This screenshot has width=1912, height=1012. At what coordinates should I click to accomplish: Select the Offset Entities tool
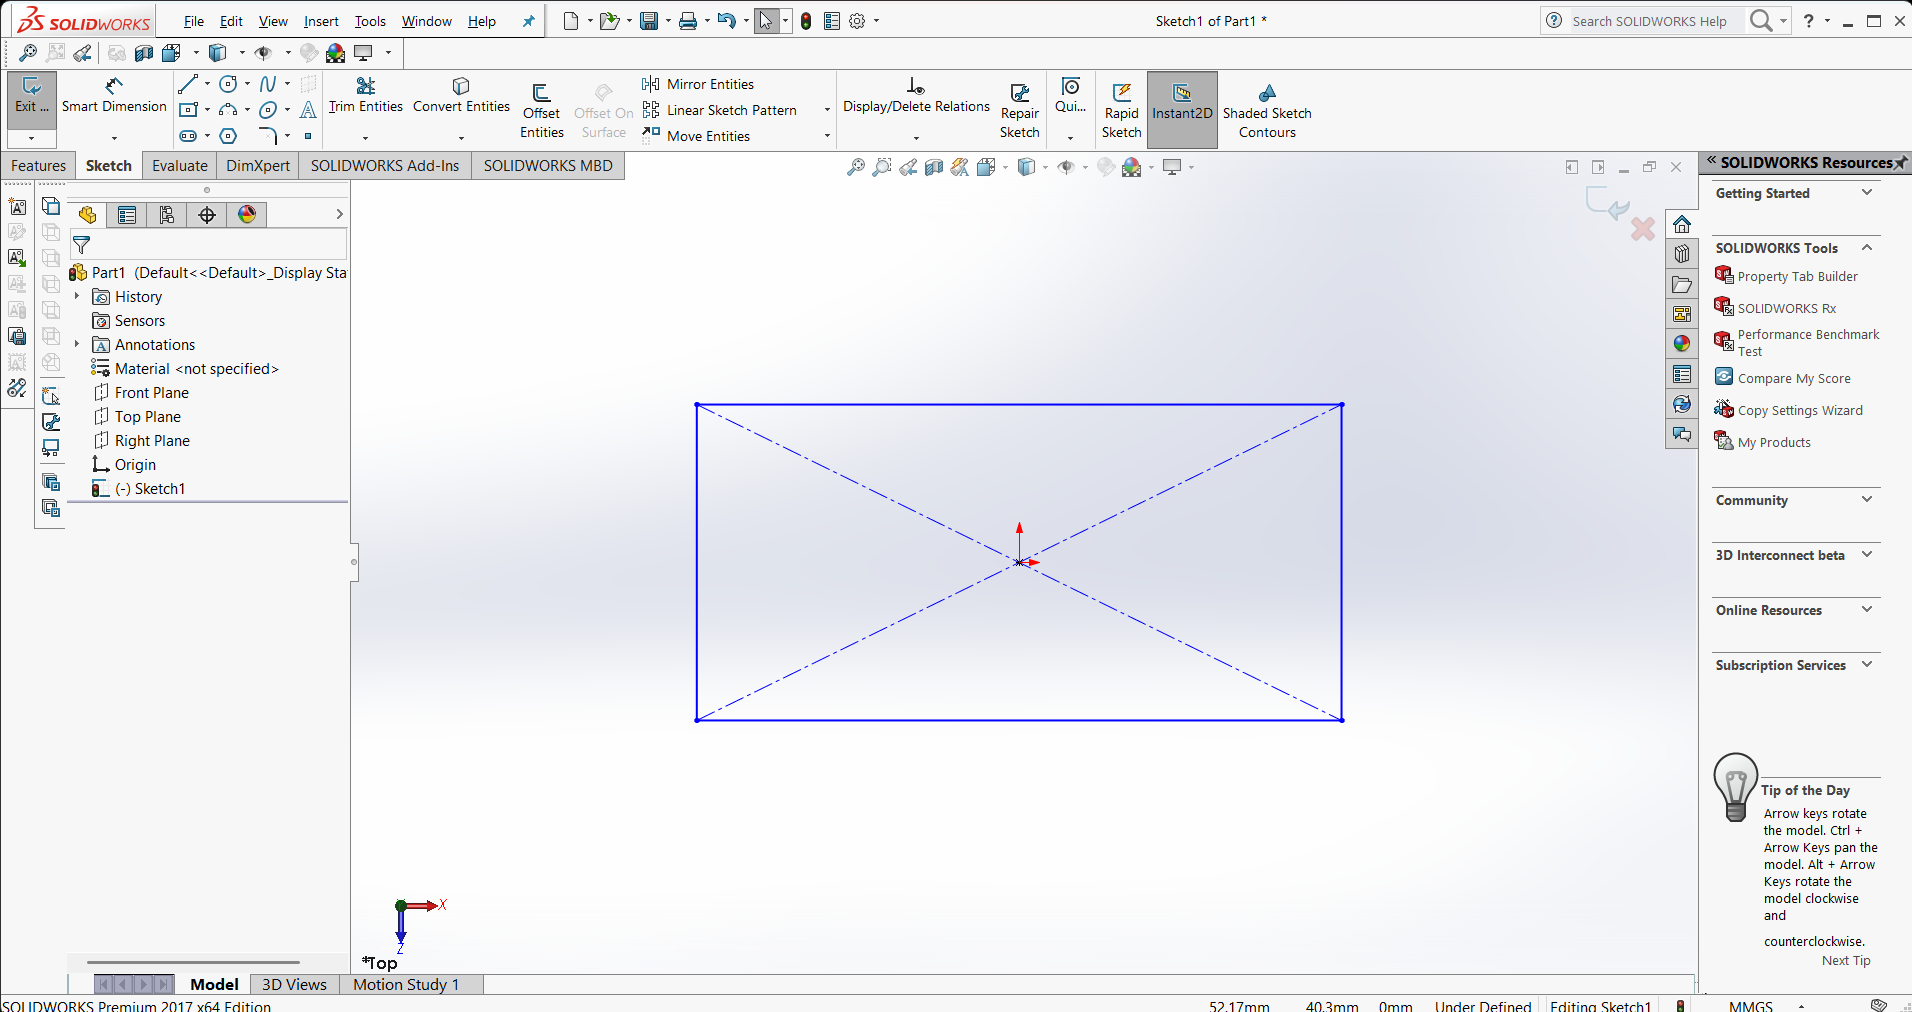point(541,111)
